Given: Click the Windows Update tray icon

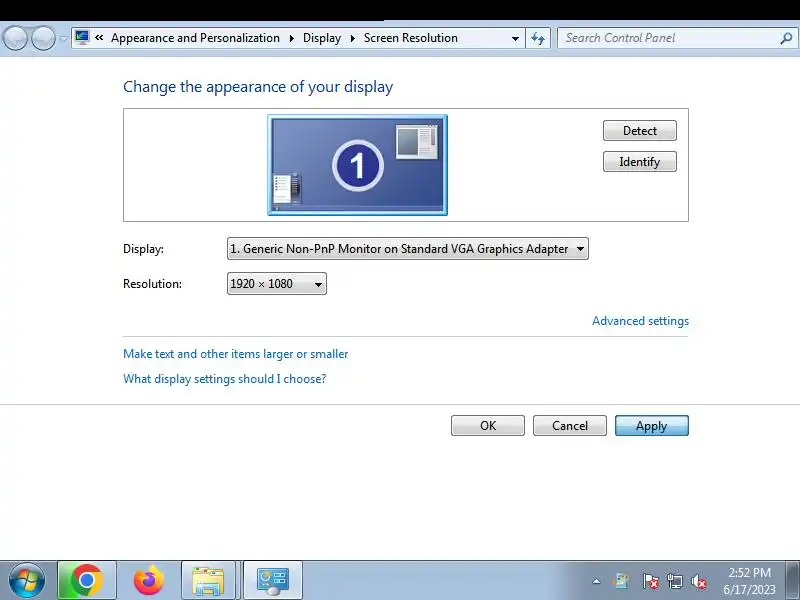Looking at the screenshot, I should (x=621, y=581).
